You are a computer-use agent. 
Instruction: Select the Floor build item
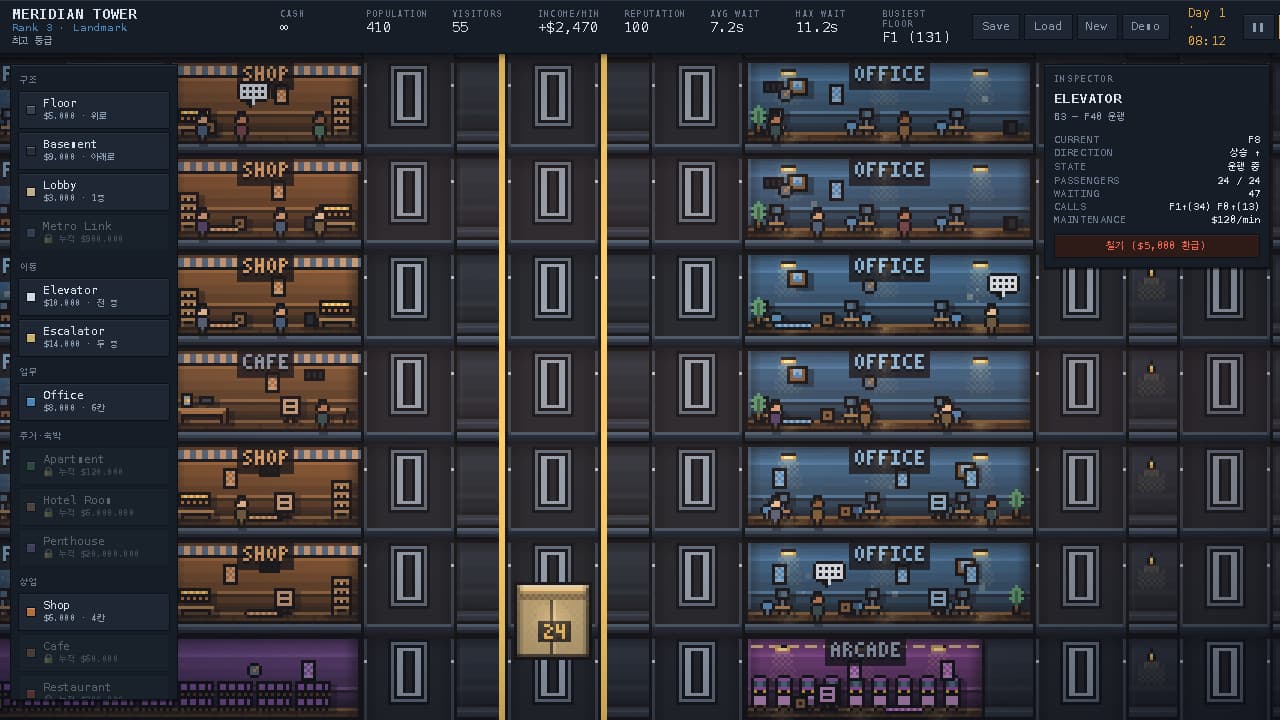[94, 109]
